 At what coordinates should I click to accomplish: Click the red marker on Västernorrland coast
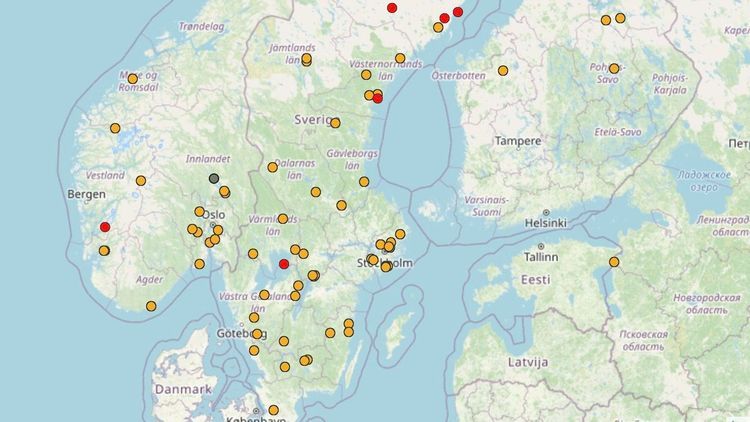coord(378,99)
